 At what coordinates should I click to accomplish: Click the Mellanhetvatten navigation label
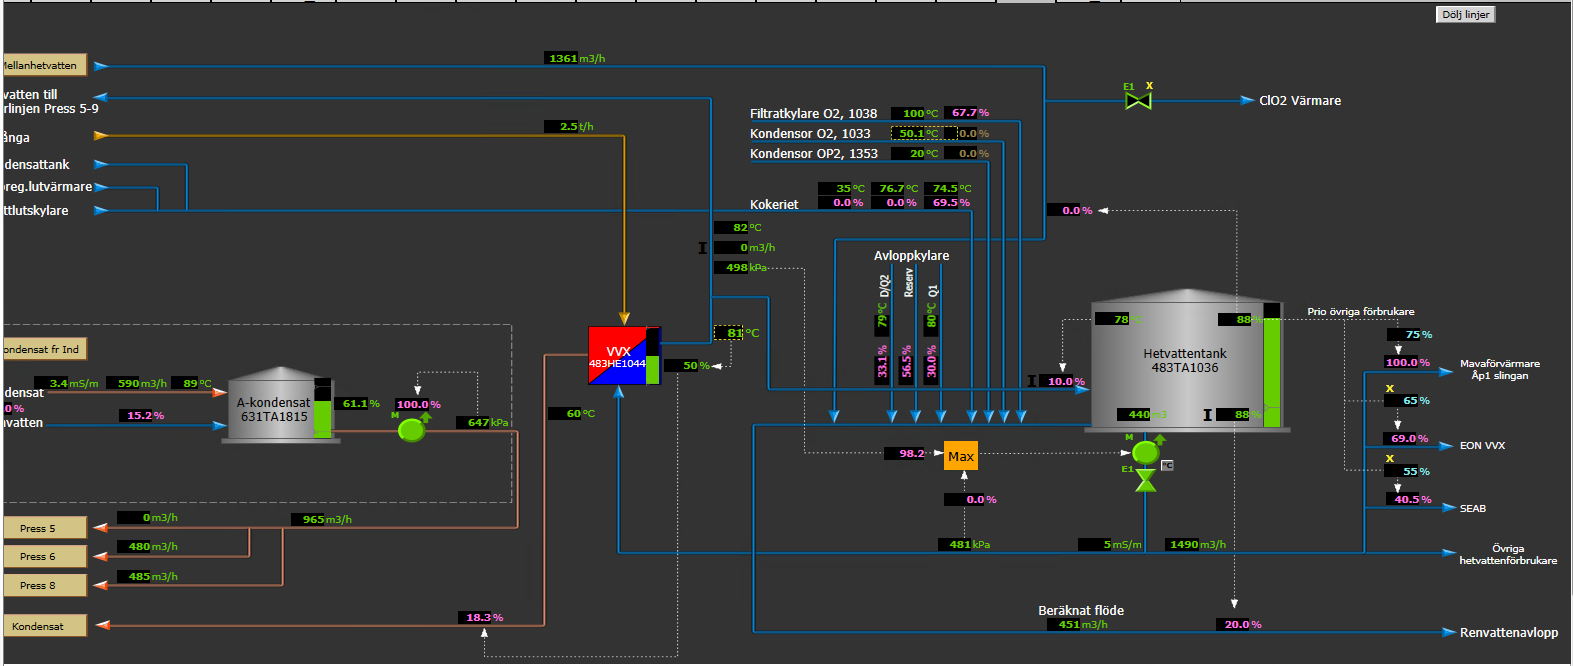coord(44,66)
